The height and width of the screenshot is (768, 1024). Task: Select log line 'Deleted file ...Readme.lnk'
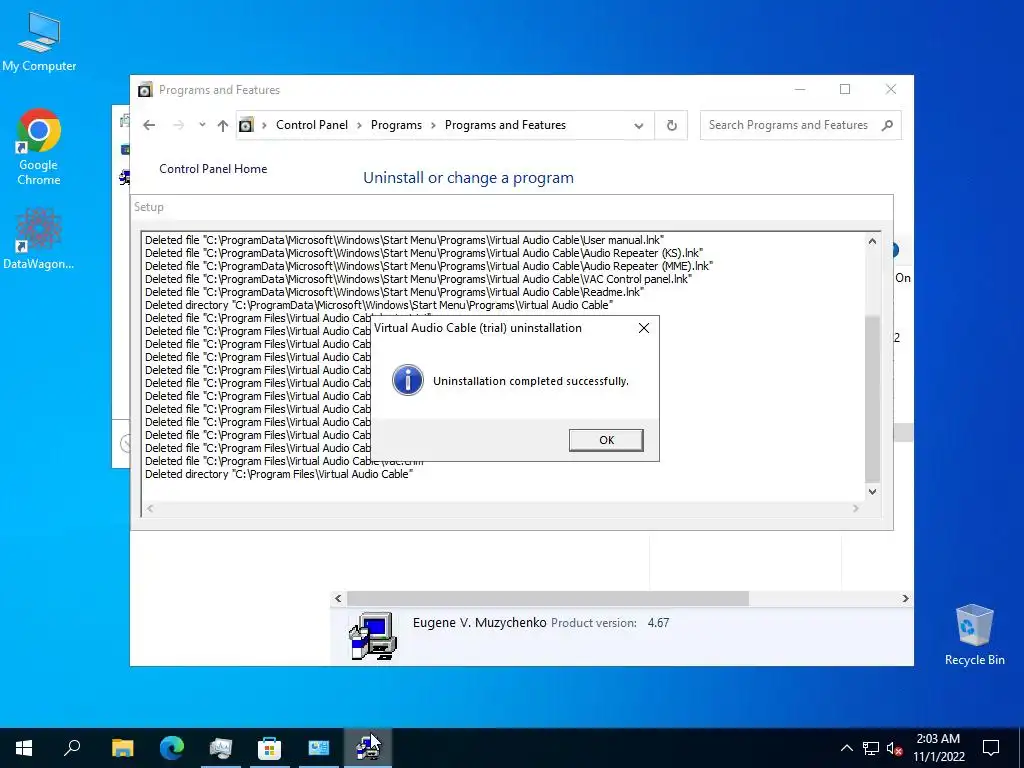pos(394,292)
